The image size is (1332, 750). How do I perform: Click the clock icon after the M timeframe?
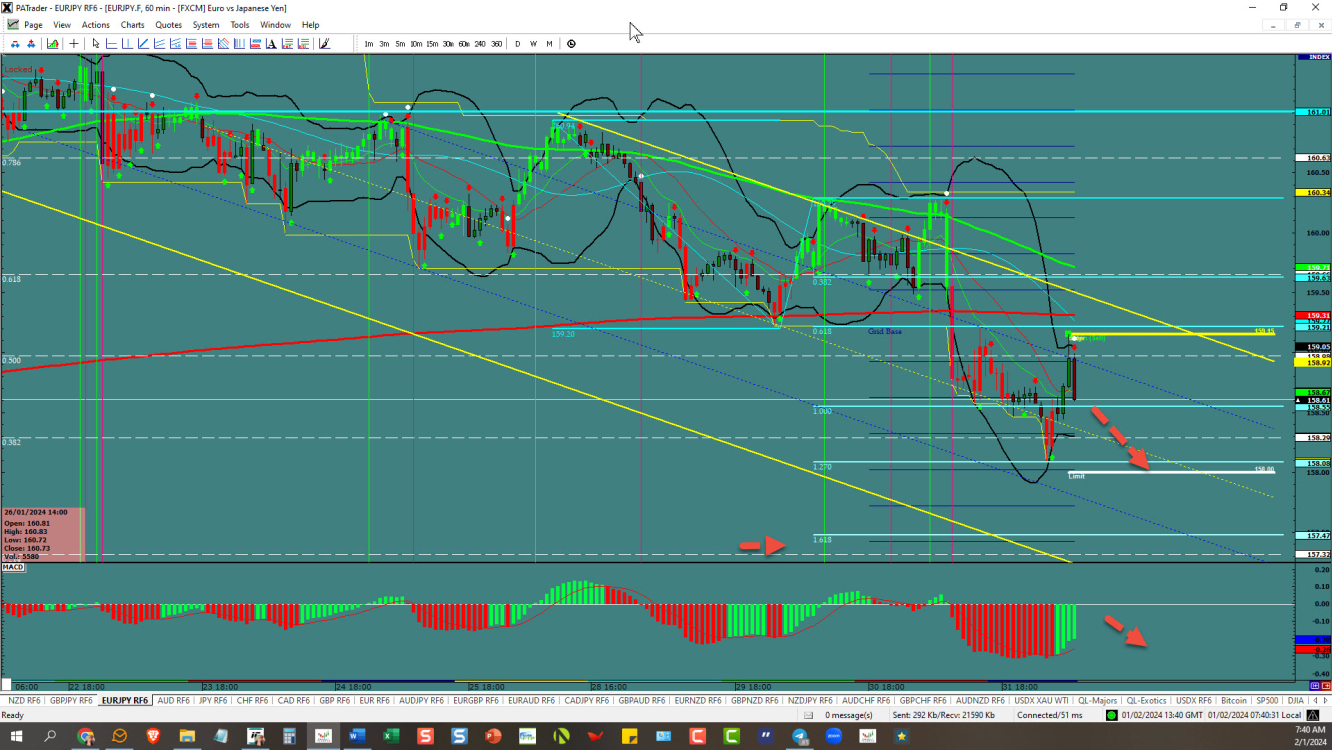tap(571, 44)
